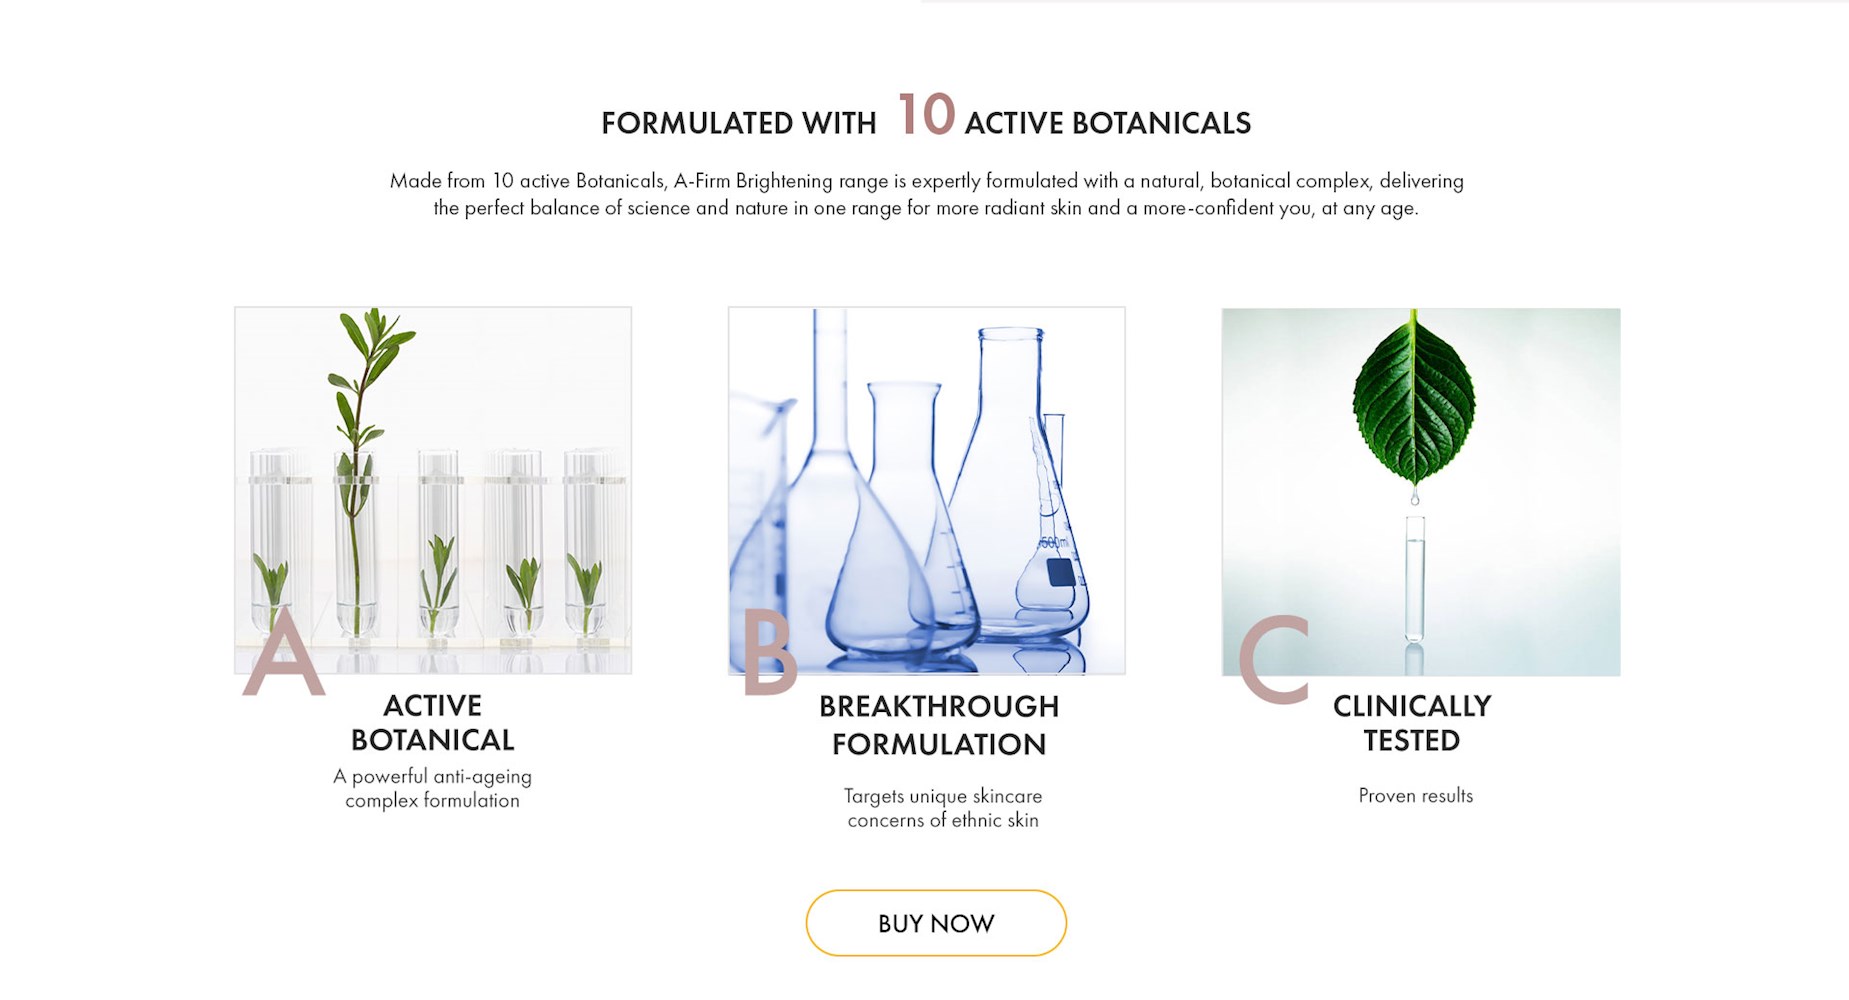Click the large pink letter C

[x=1275, y=659]
